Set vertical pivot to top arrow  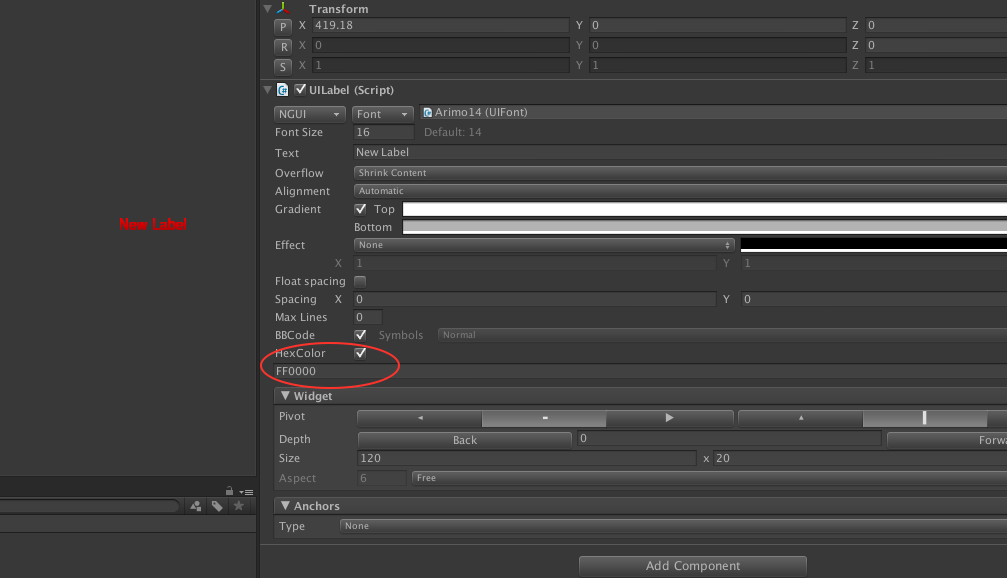(x=800, y=417)
